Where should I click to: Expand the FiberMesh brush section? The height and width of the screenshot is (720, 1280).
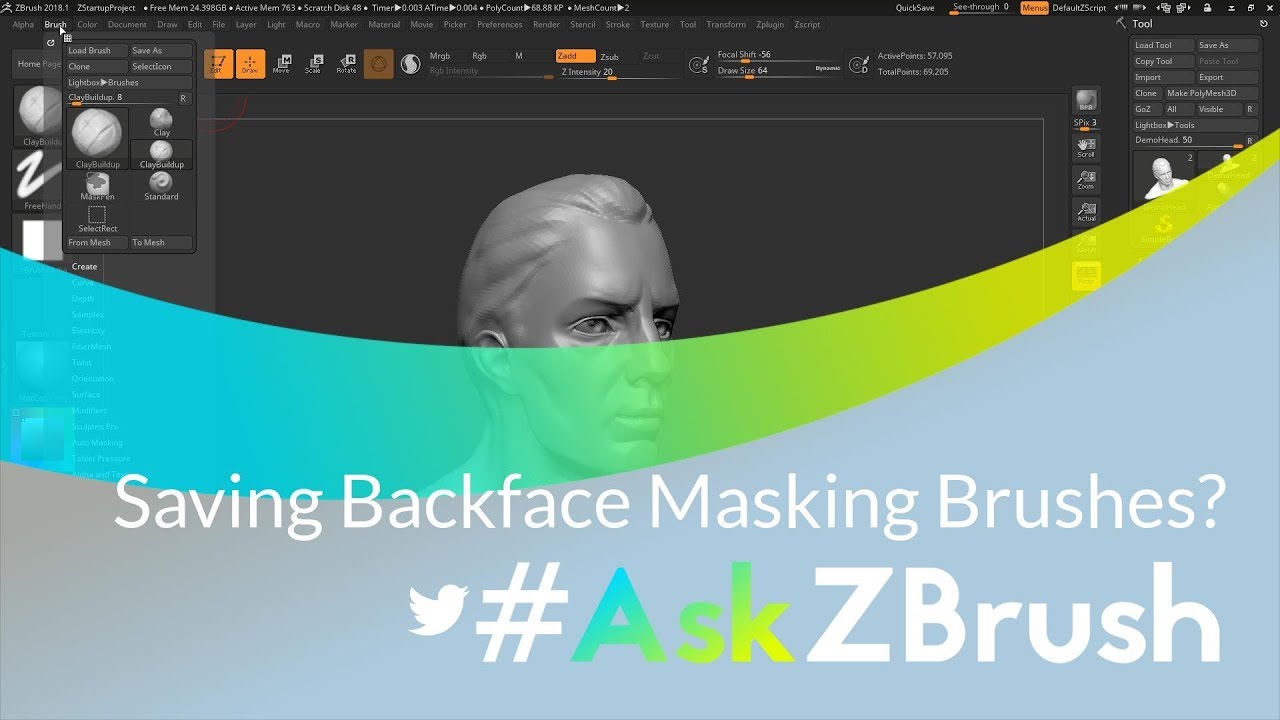coord(91,347)
